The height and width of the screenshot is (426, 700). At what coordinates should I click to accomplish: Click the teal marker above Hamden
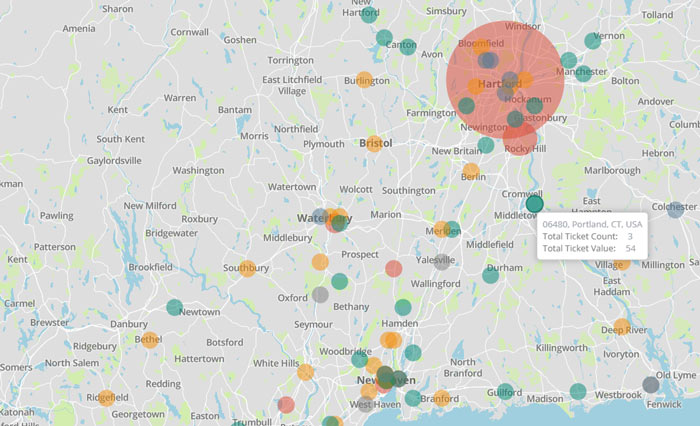pos(403,307)
